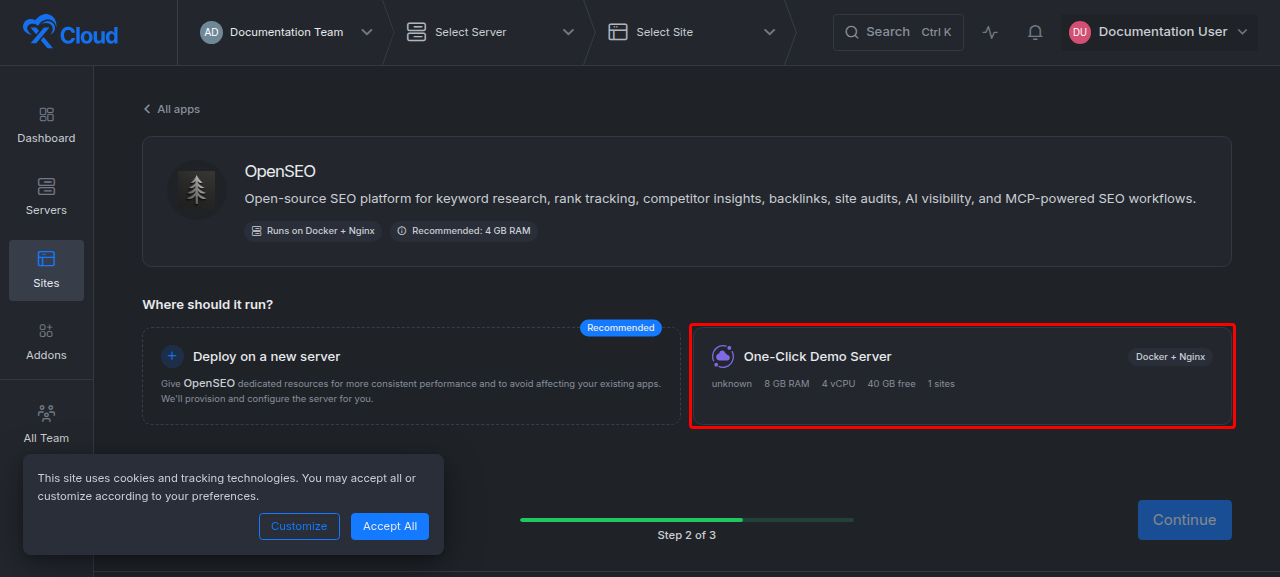Click the step progress bar

coord(687,520)
